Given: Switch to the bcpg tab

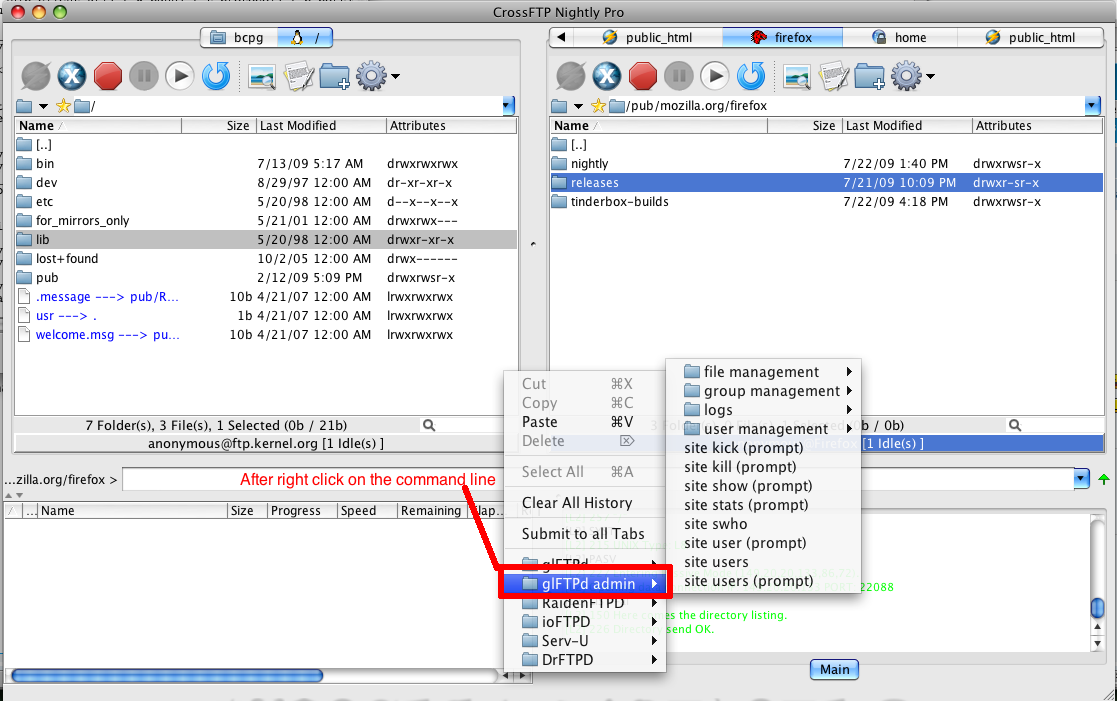Looking at the screenshot, I should [x=239, y=38].
